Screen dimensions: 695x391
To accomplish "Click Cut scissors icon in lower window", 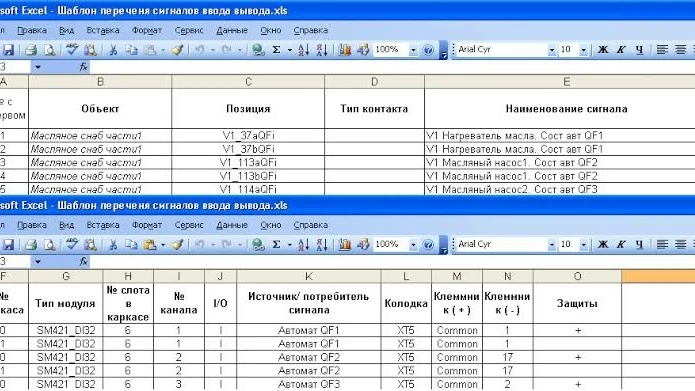I will pos(113,244).
